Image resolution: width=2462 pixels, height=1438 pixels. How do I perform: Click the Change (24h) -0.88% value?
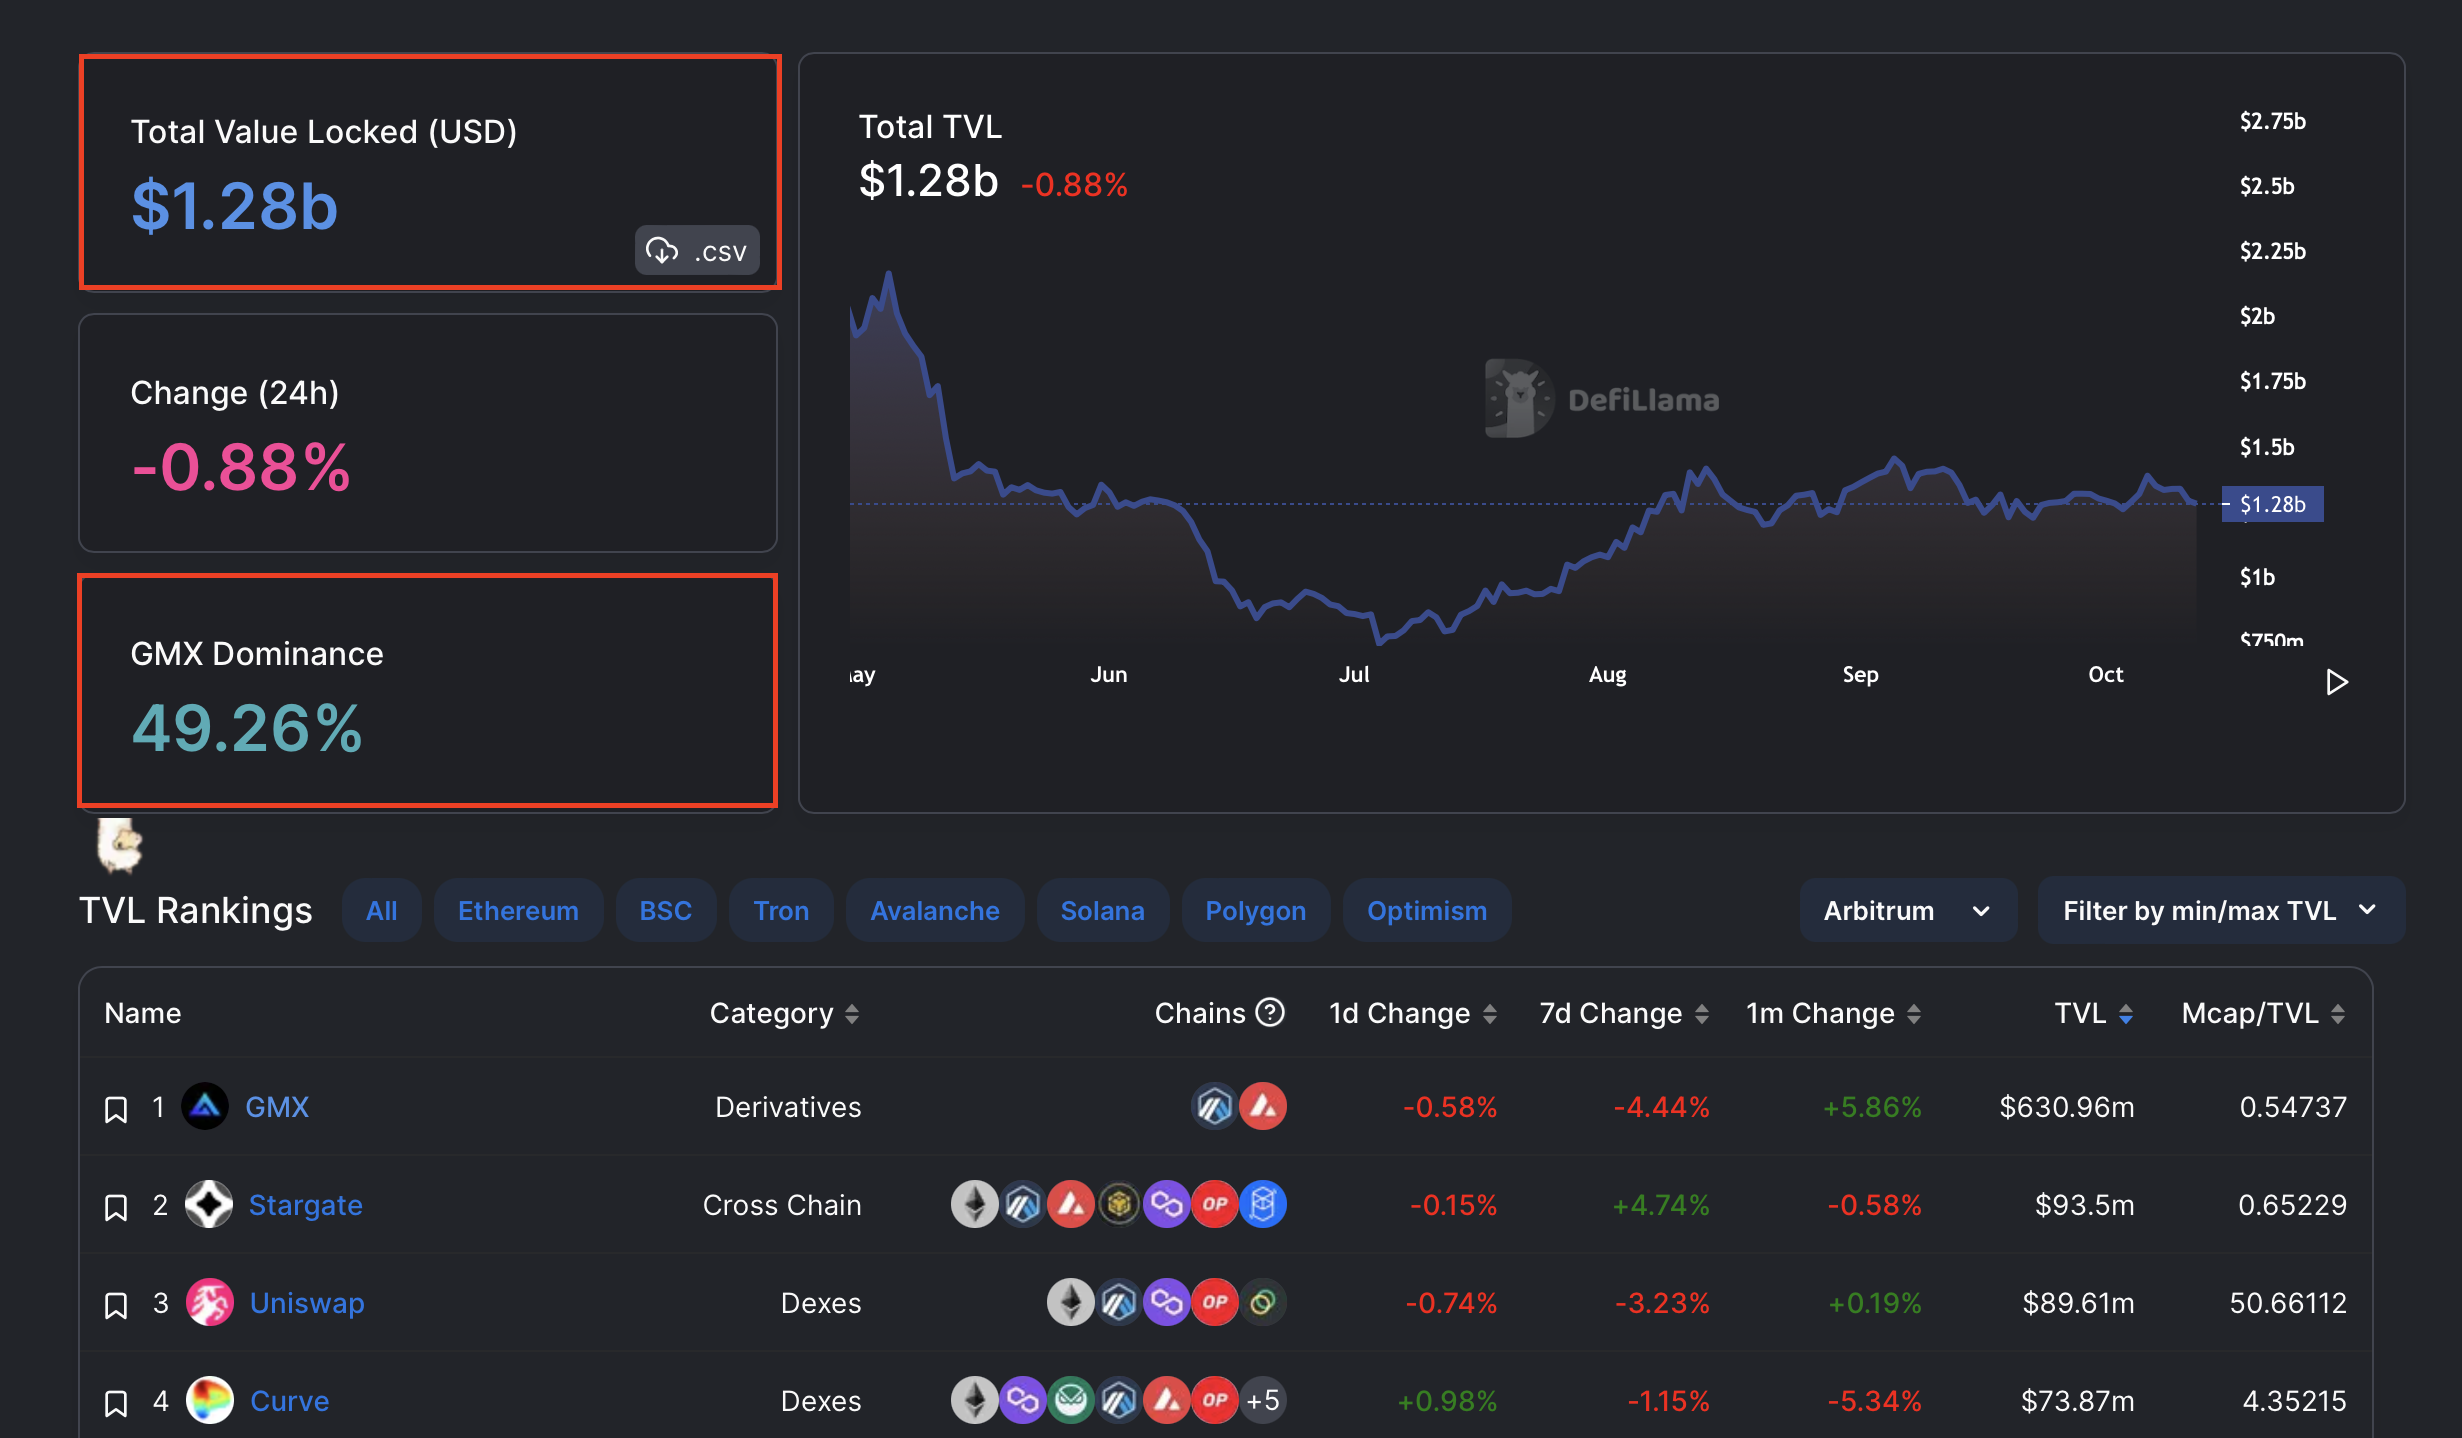241,467
